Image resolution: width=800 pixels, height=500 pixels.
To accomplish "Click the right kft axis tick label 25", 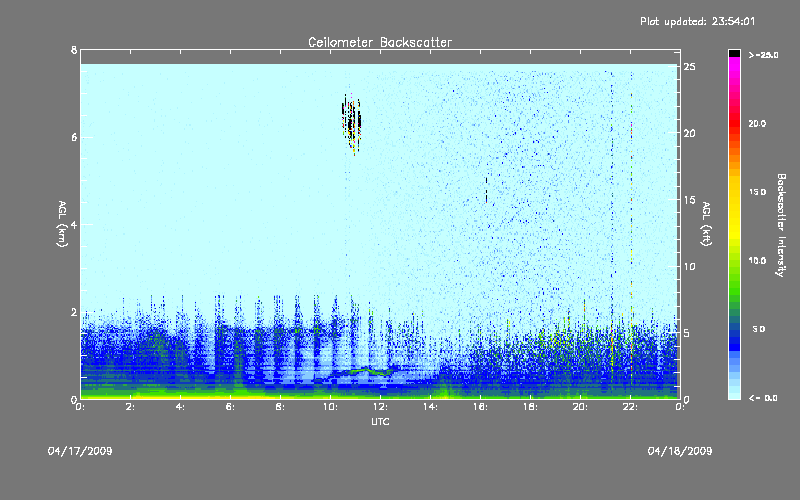I will click(x=689, y=67).
